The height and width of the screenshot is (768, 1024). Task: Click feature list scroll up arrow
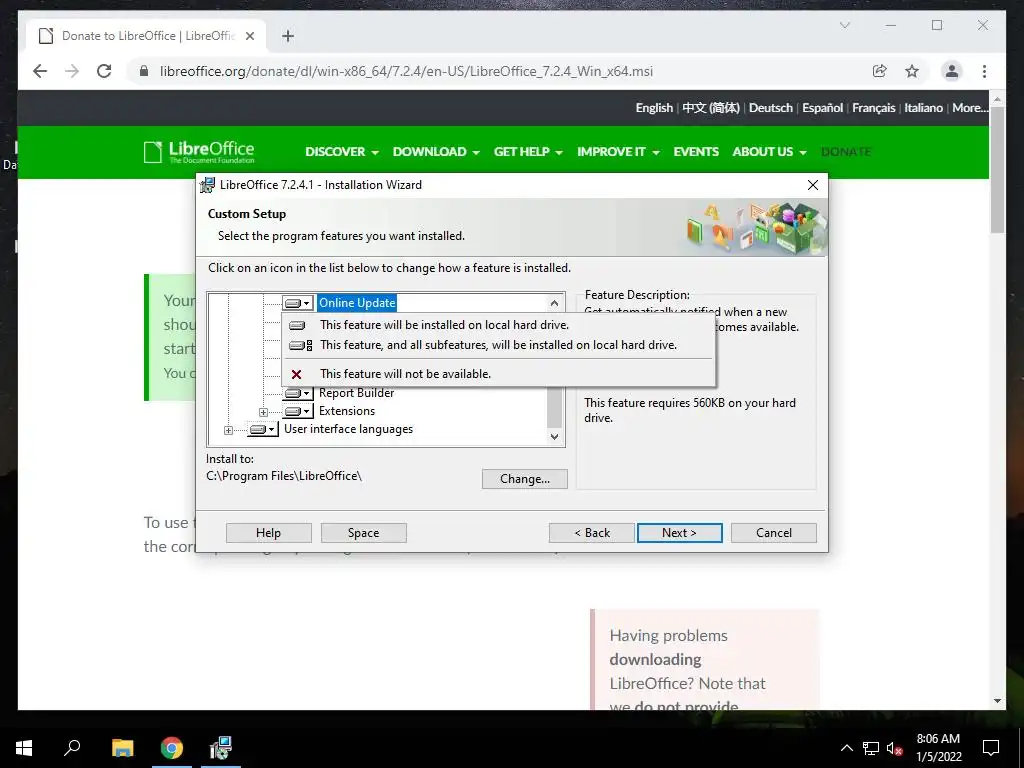tap(554, 303)
